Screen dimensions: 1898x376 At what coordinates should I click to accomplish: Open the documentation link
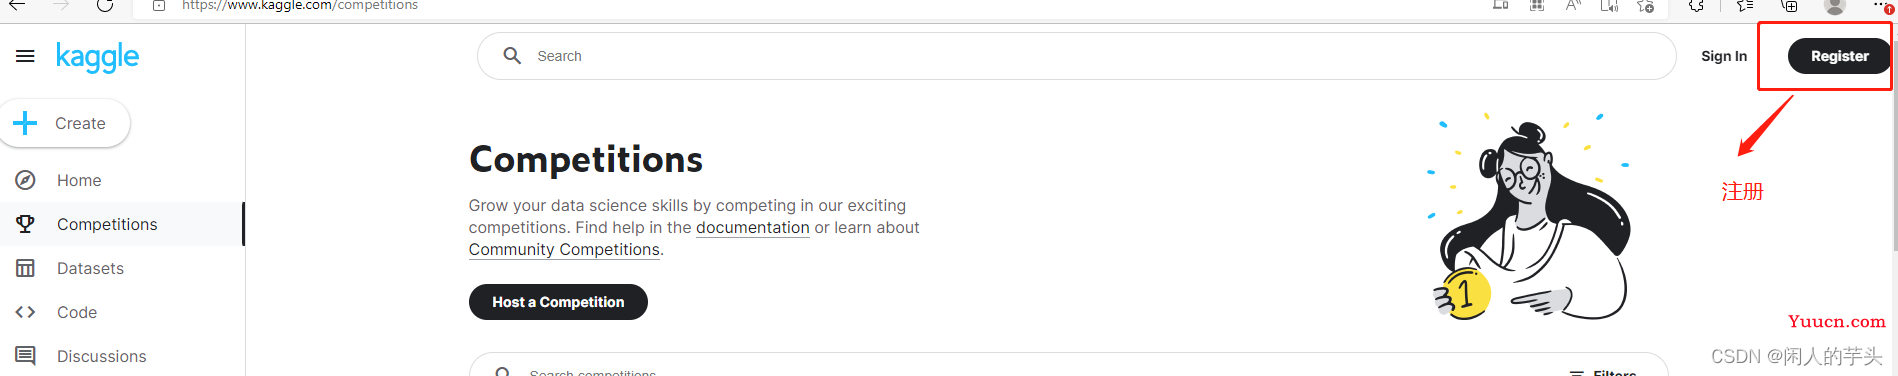click(753, 227)
